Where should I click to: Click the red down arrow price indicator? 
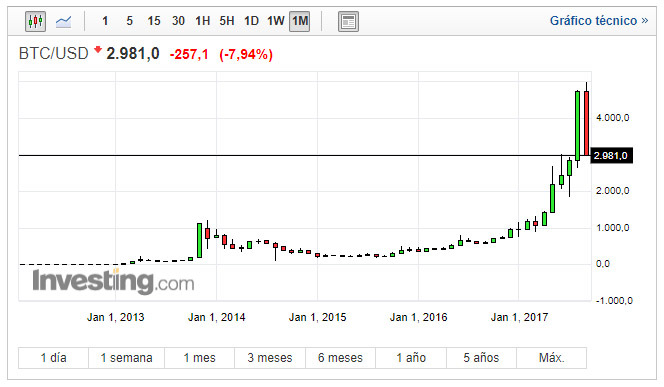(x=98, y=50)
